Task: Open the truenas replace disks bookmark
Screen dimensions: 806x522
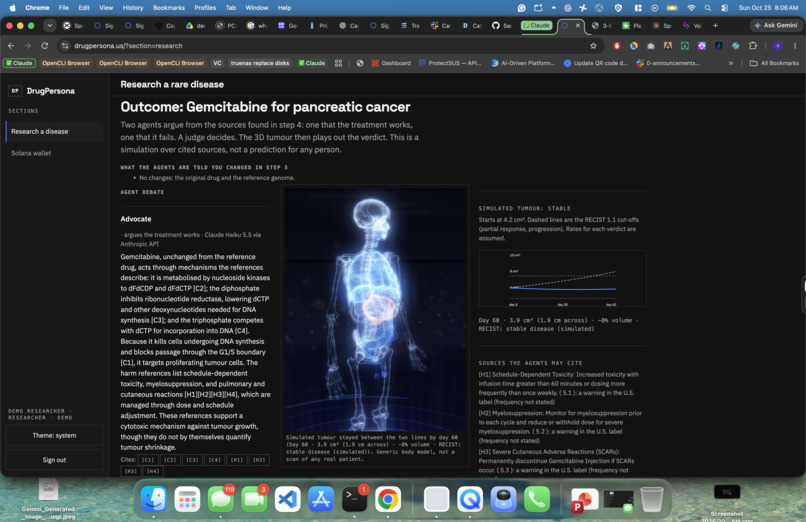Action: tap(260, 63)
